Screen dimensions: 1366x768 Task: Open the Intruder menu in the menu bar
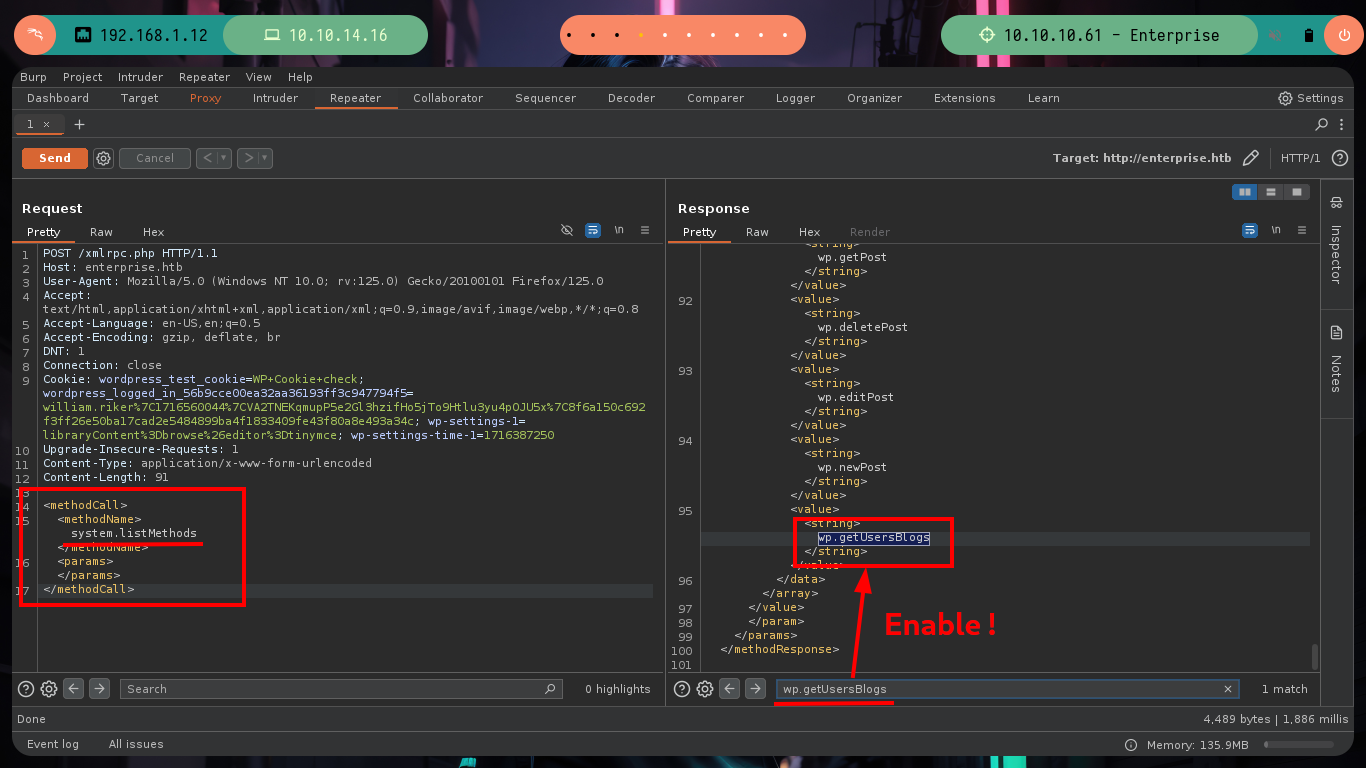tap(141, 77)
